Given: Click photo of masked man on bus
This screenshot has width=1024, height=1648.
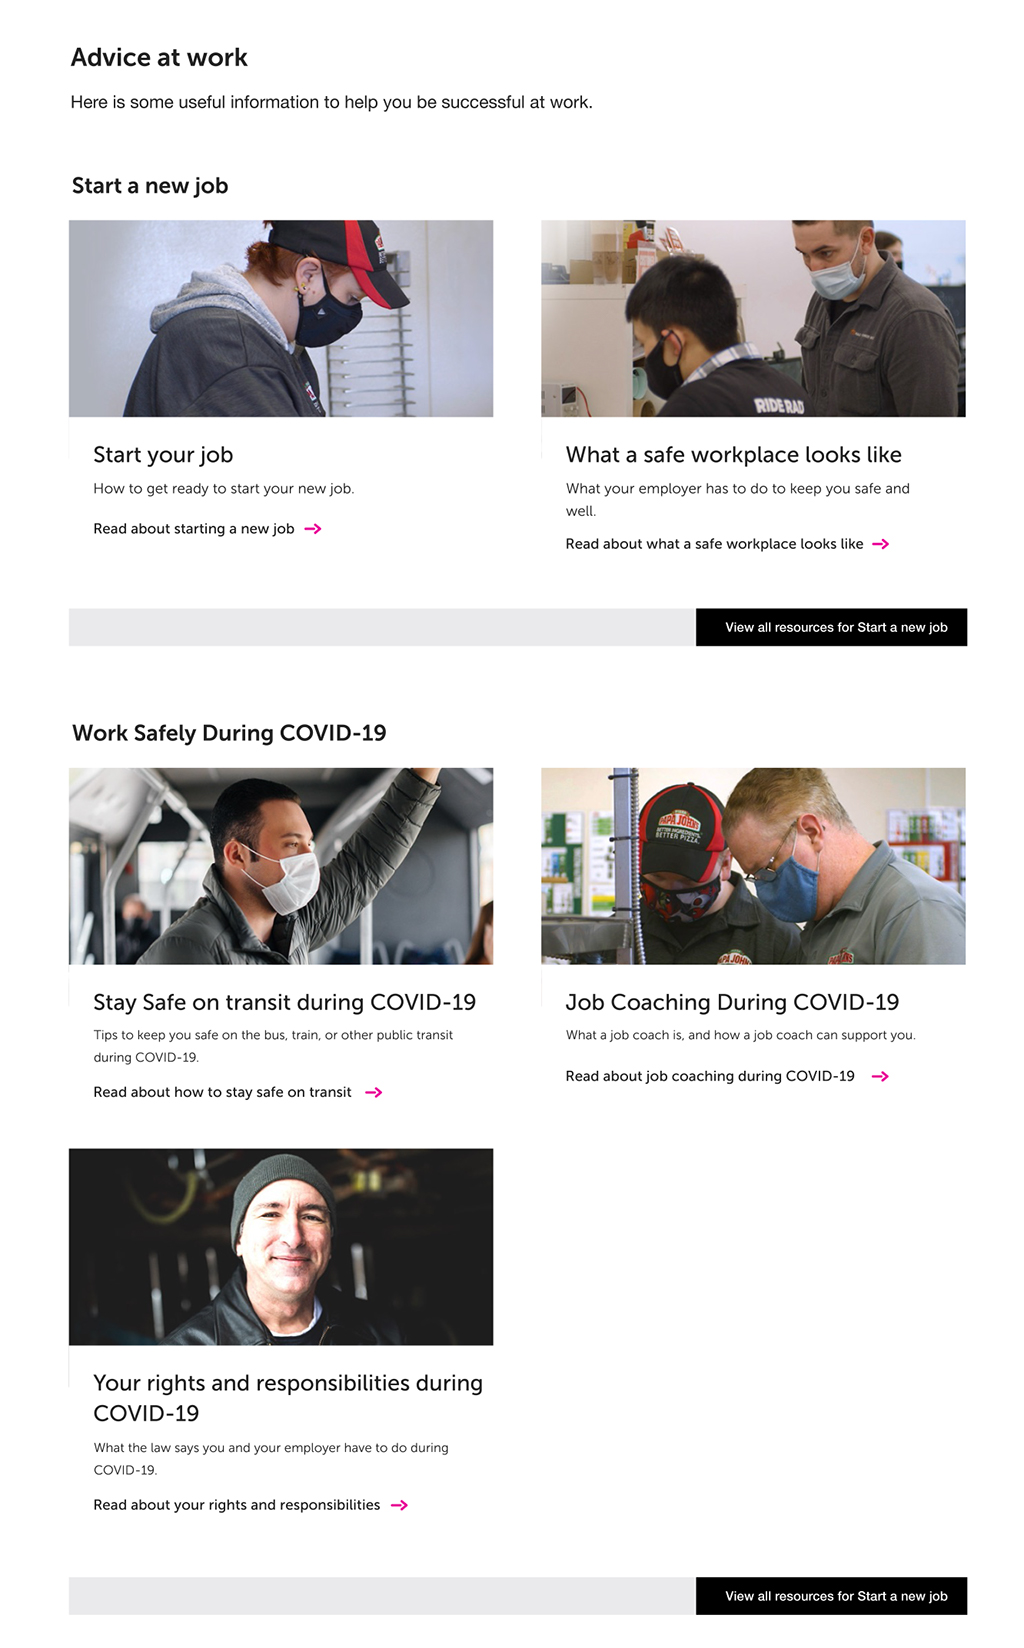Looking at the screenshot, I should (x=281, y=866).
